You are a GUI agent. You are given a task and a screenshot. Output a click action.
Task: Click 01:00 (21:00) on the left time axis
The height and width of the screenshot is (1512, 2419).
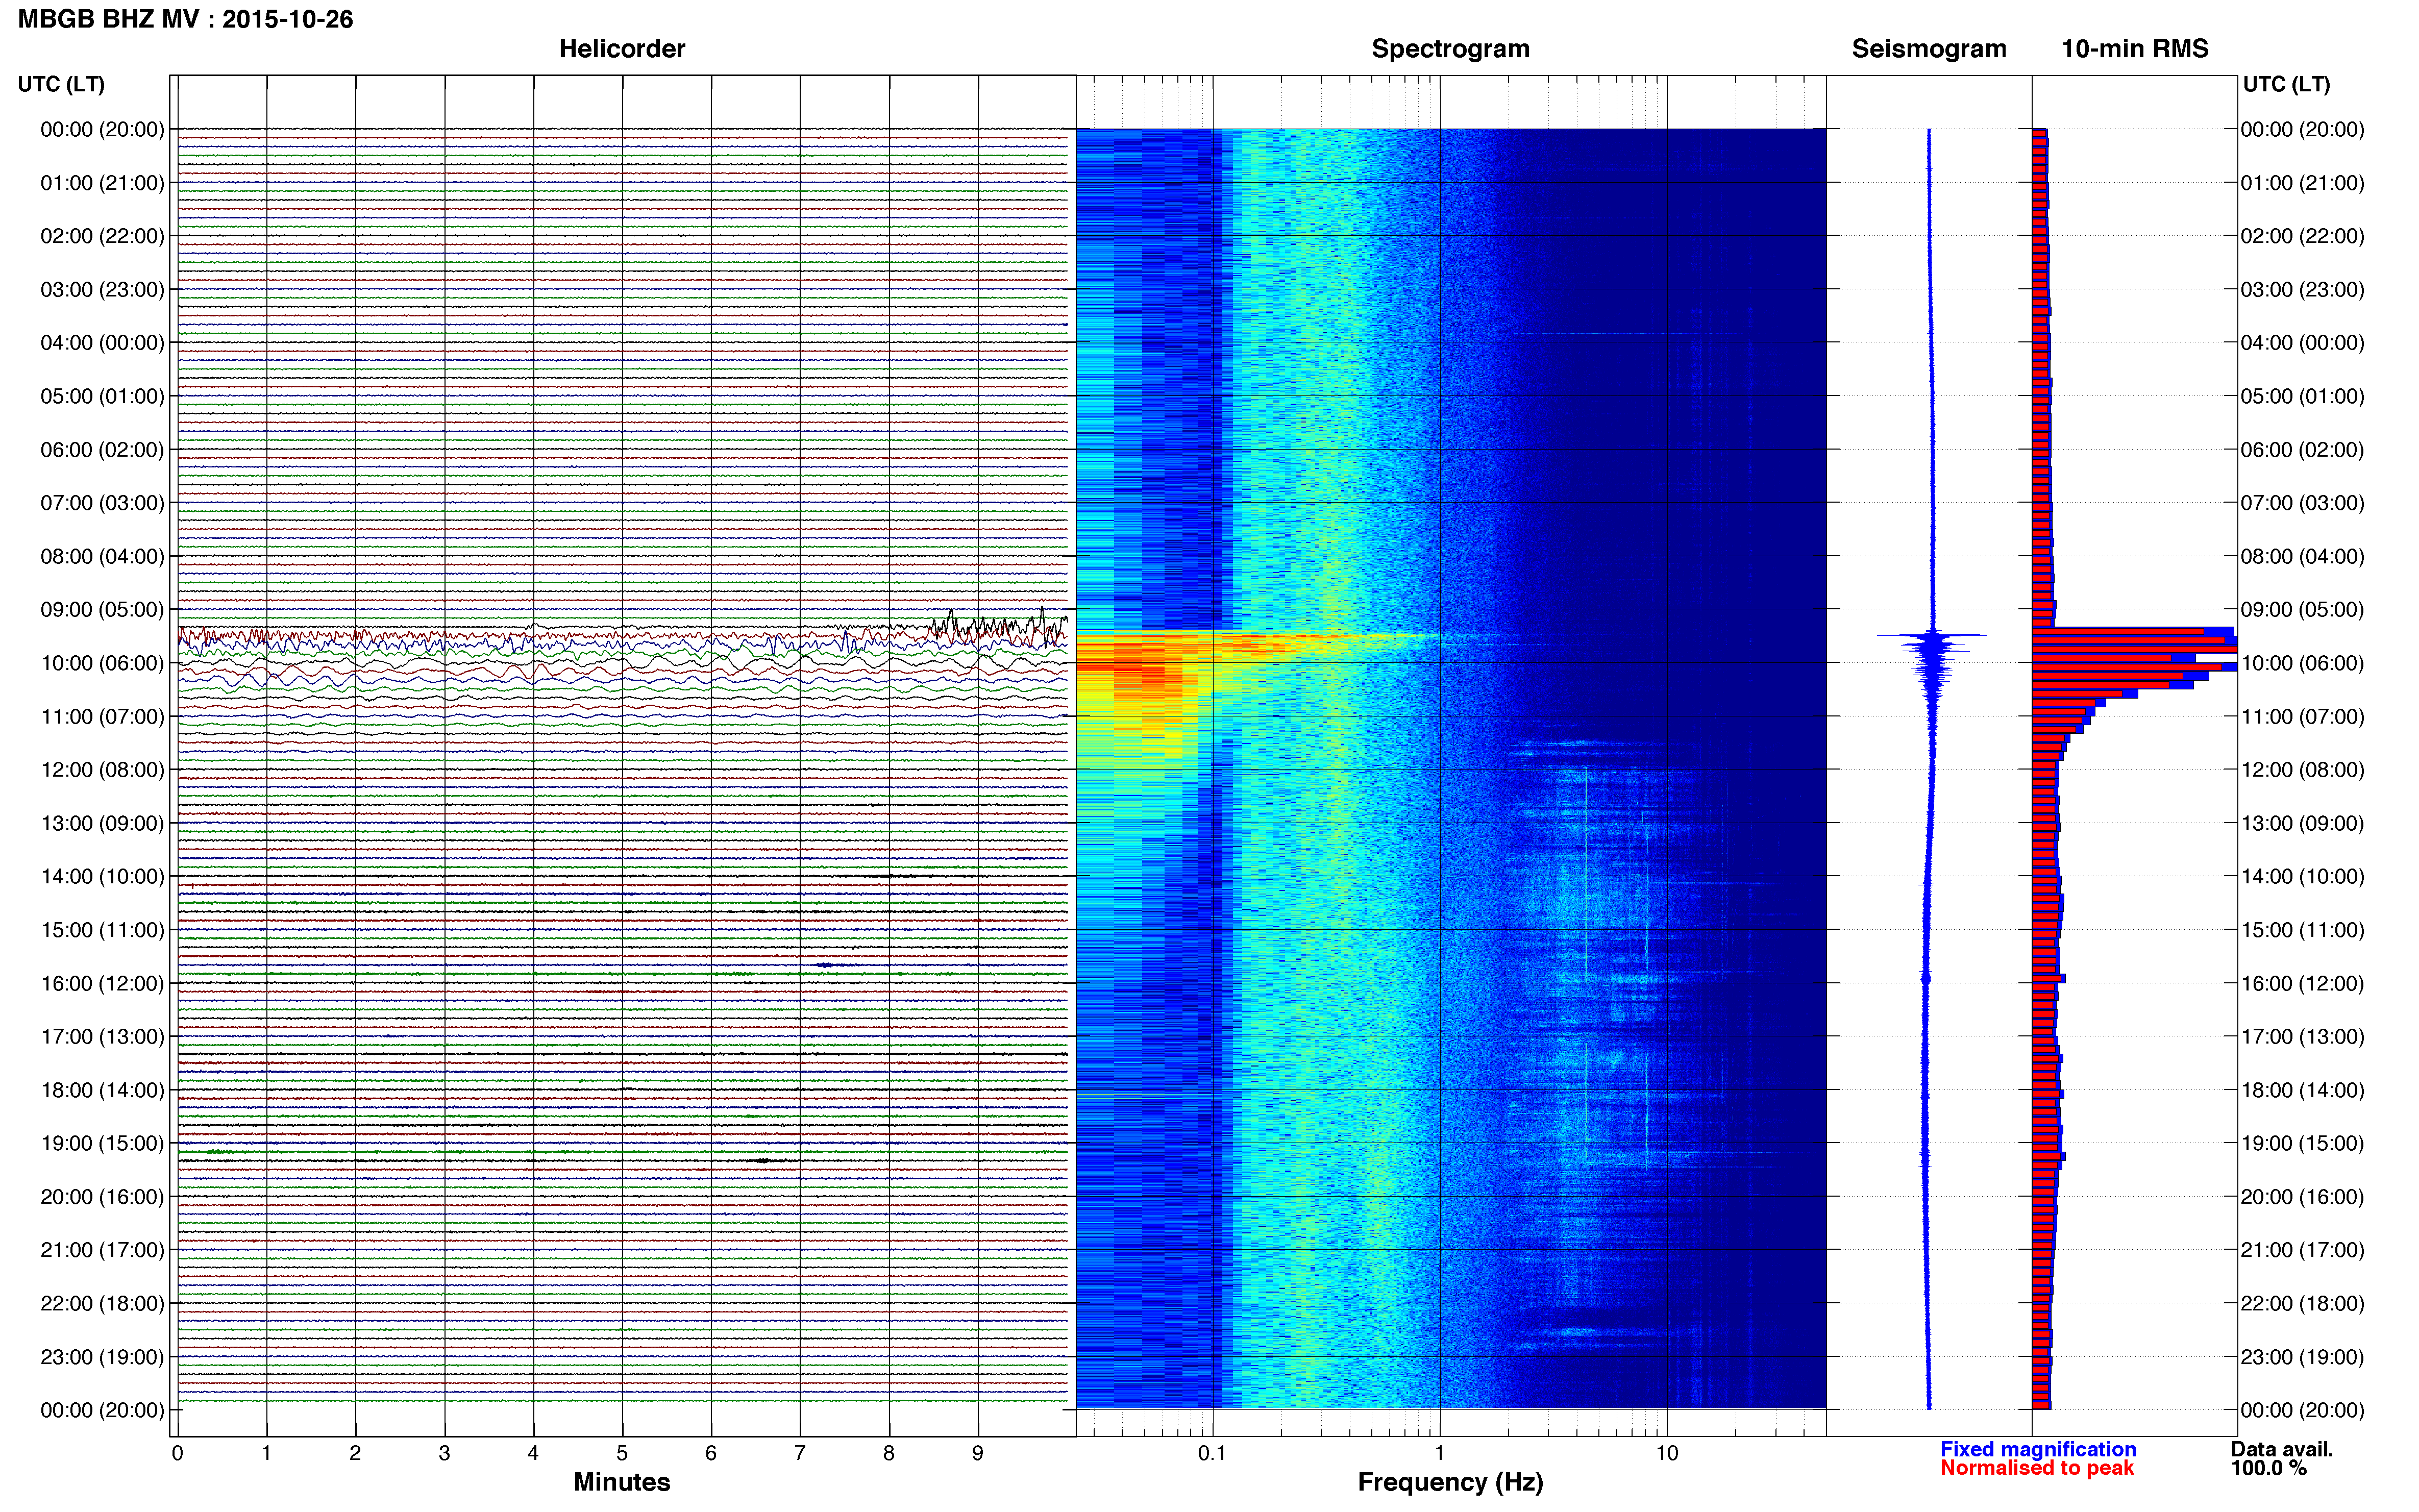point(102,183)
